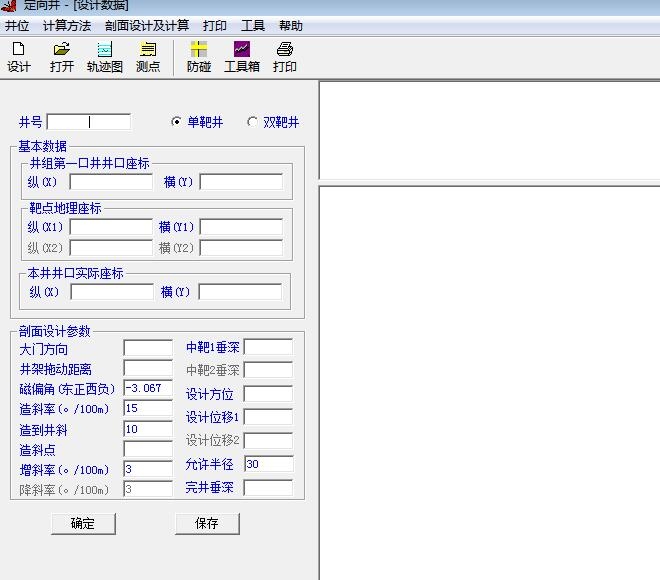Open the 打印 menu in menu bar

coord(215,26)
